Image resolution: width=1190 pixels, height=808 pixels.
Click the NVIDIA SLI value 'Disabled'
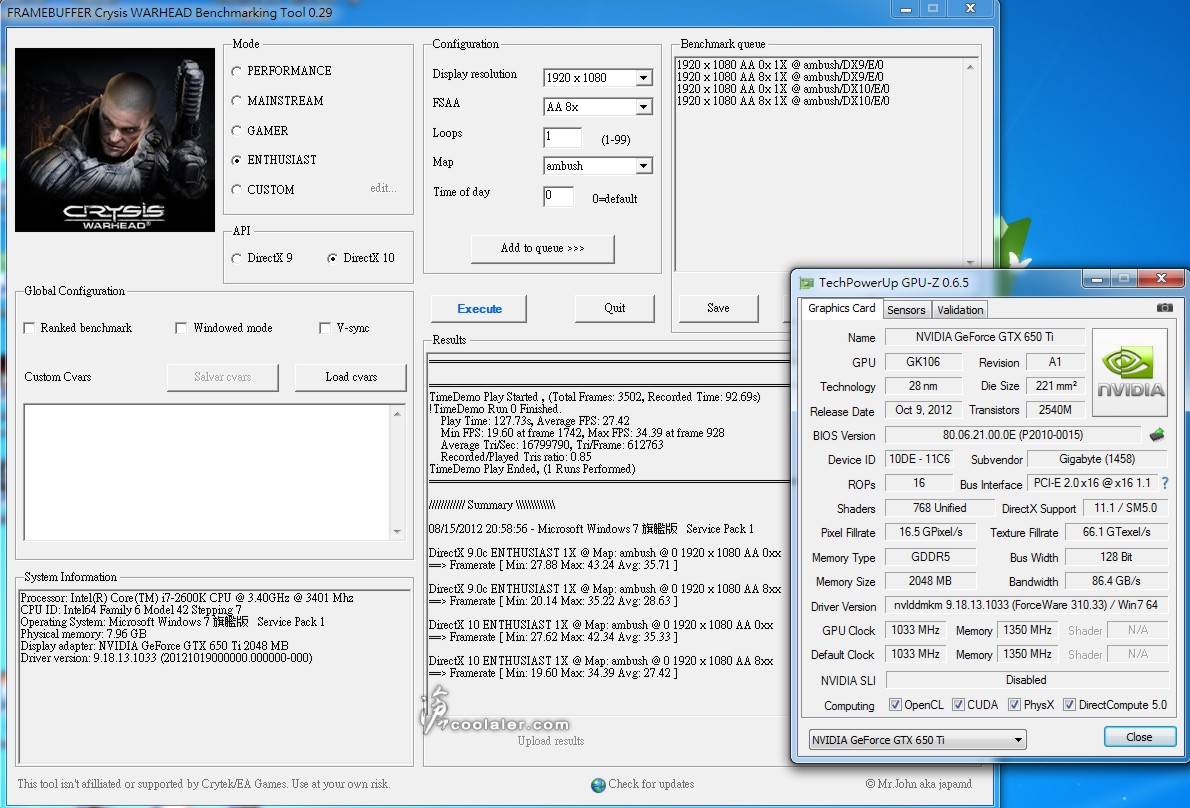coord(1026,680)
